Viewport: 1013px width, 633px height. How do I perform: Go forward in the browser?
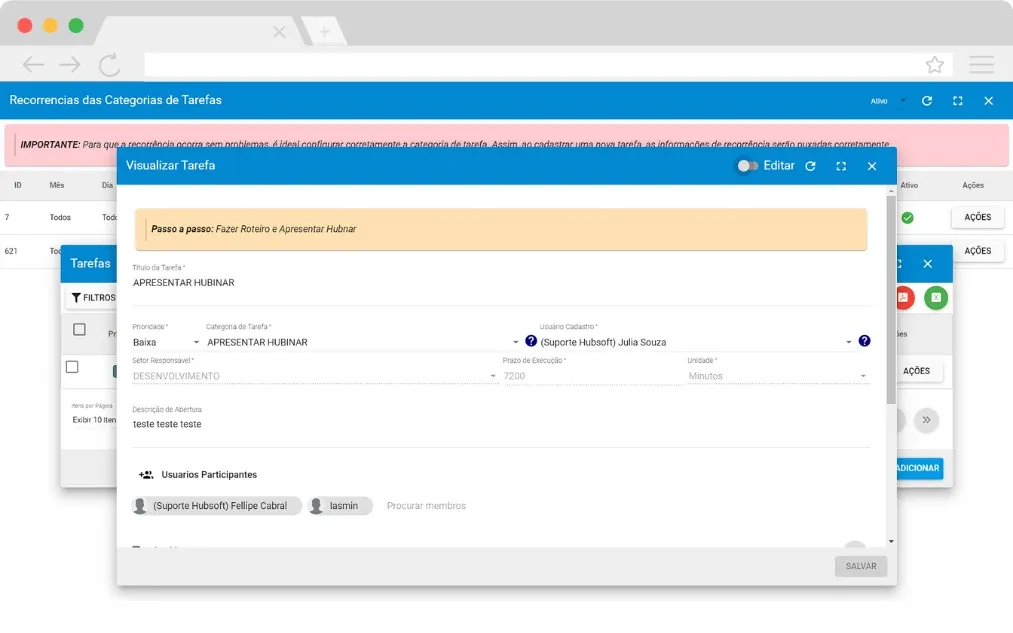[70, 65]
